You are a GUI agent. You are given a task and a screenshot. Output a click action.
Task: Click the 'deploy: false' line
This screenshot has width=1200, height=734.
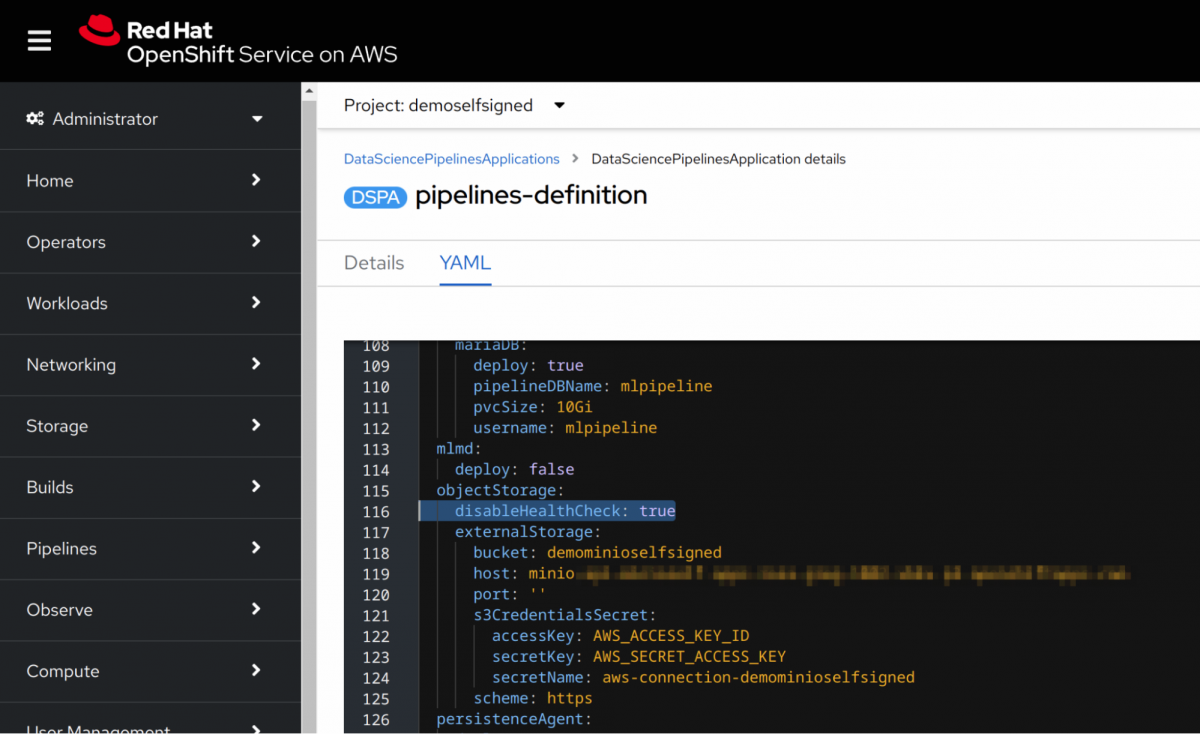click(514, 470)
